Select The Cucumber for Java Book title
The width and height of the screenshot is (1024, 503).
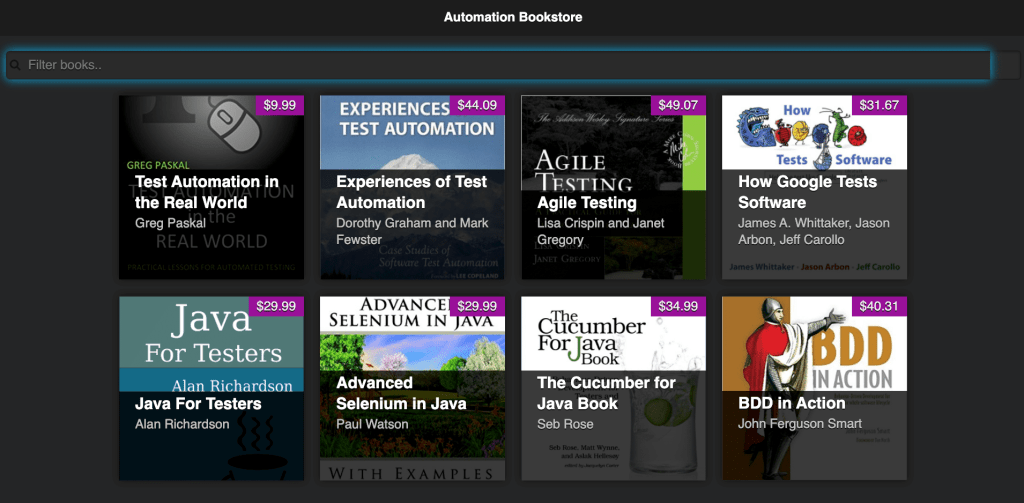pos(606,393)
